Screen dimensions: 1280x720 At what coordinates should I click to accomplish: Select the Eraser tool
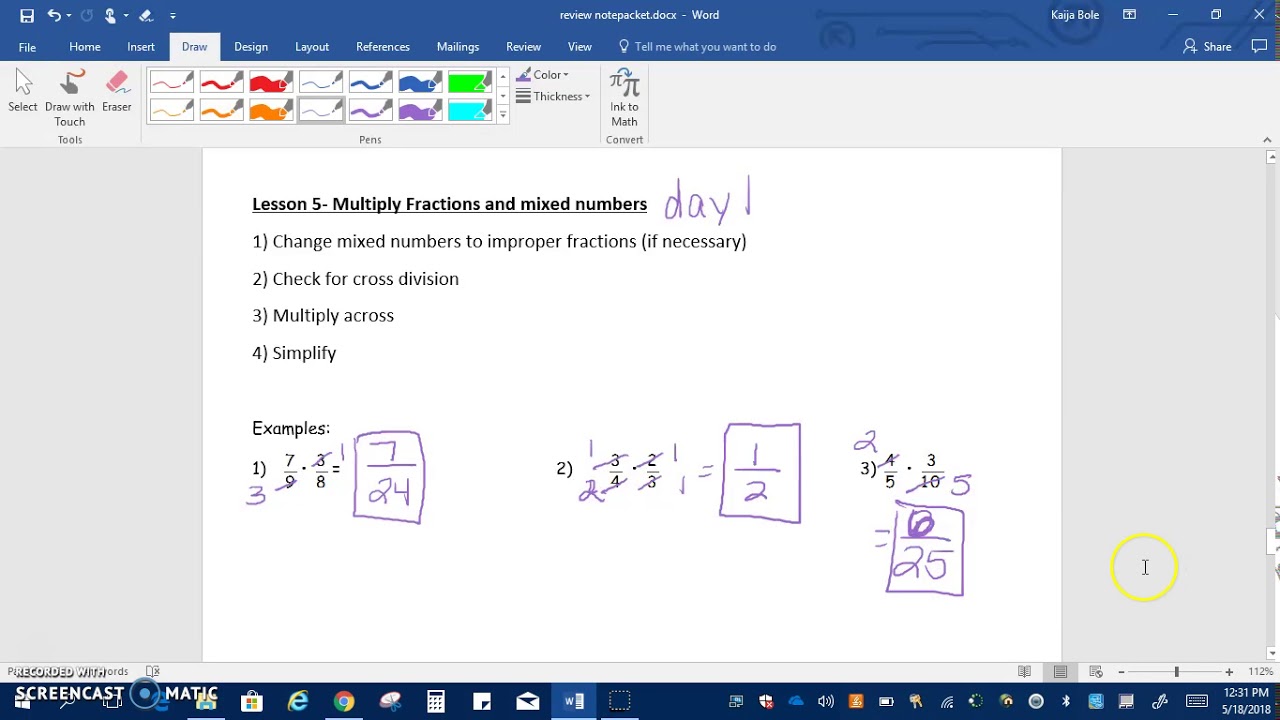tap(116, 92)
